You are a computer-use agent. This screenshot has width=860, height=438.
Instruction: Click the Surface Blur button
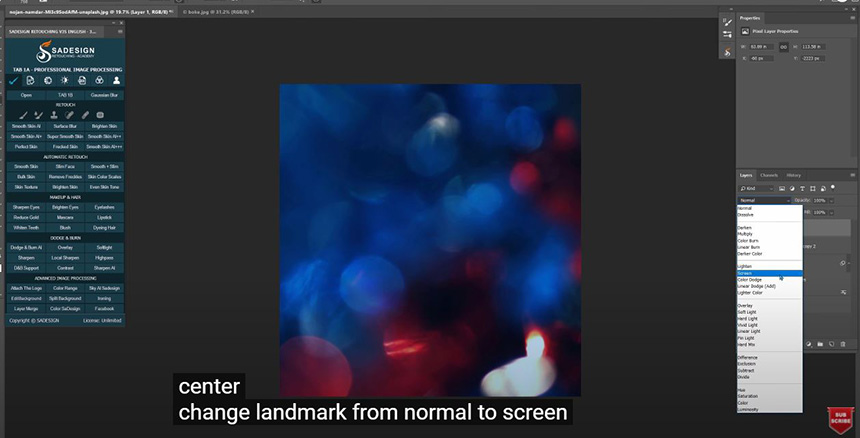[65, 126]
